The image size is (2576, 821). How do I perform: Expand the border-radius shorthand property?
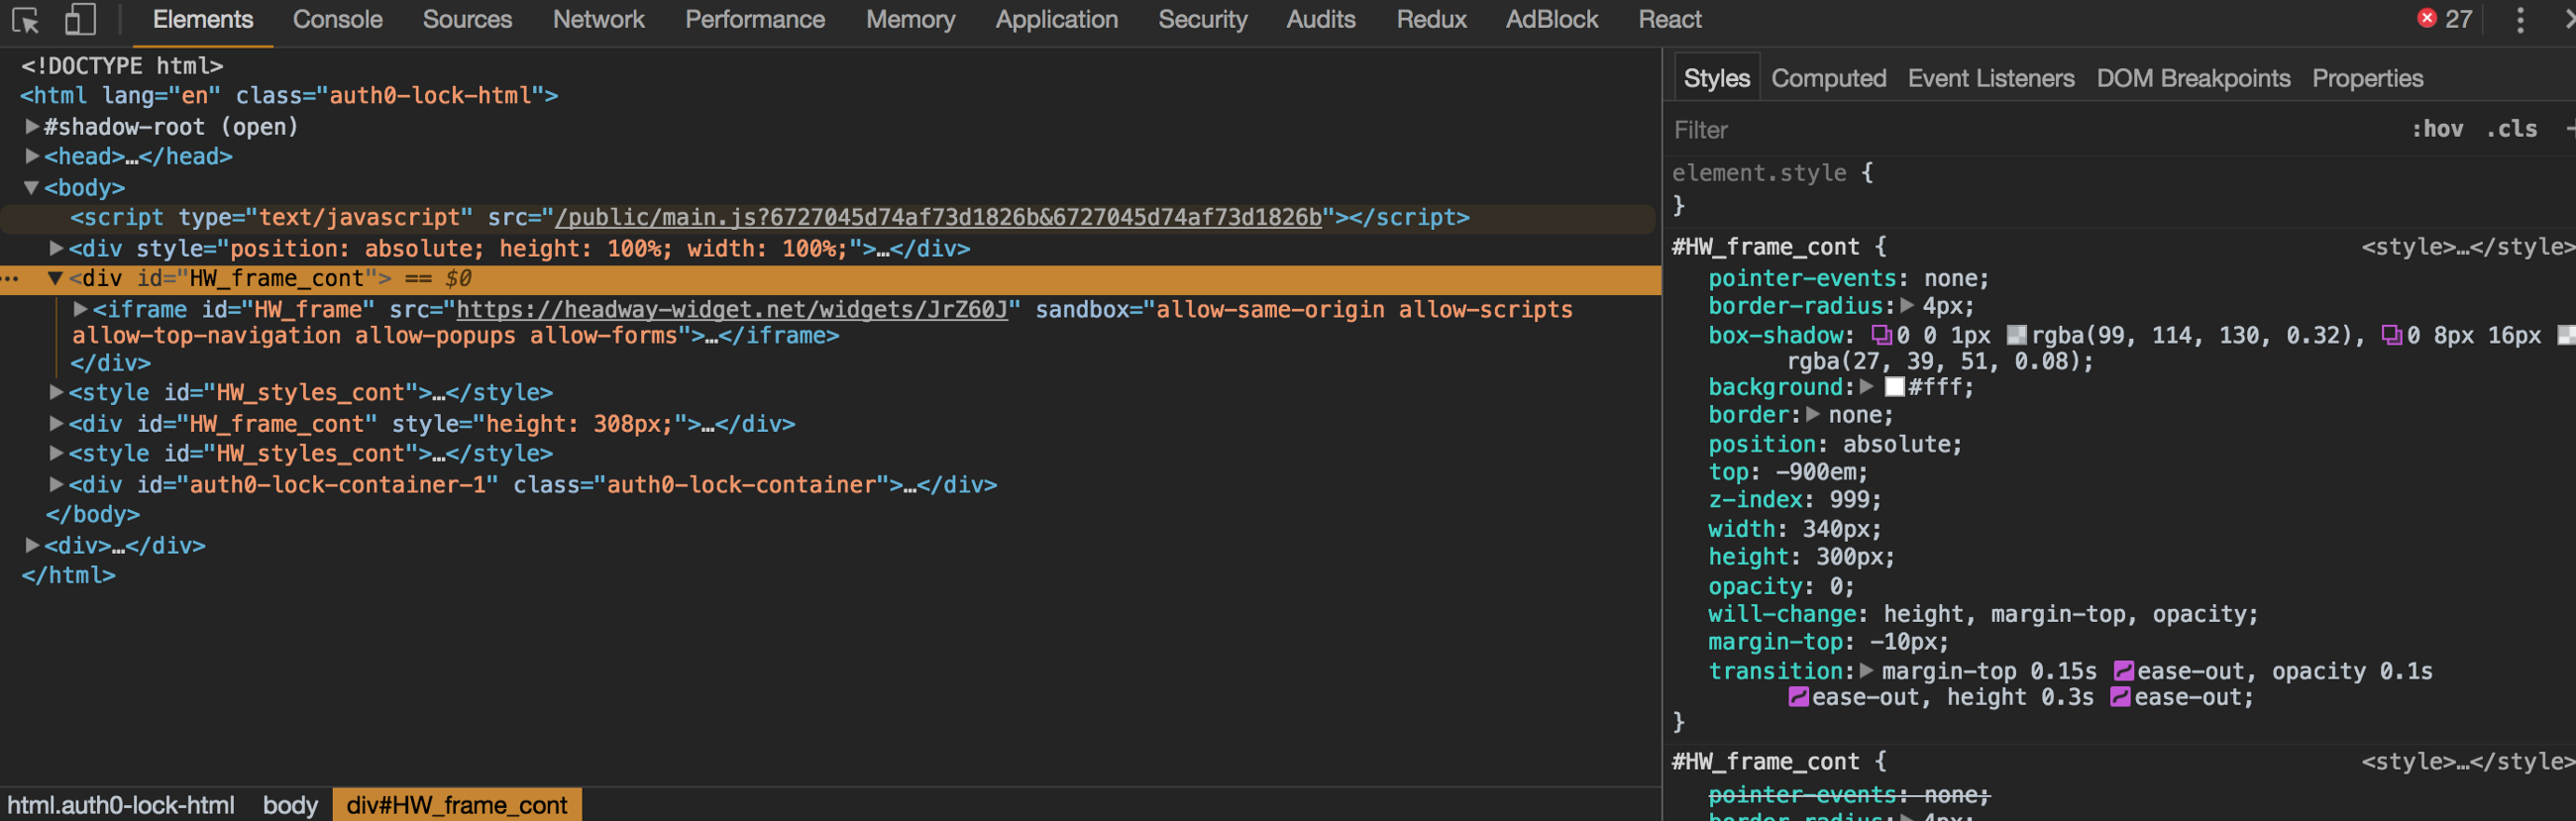1907,307
